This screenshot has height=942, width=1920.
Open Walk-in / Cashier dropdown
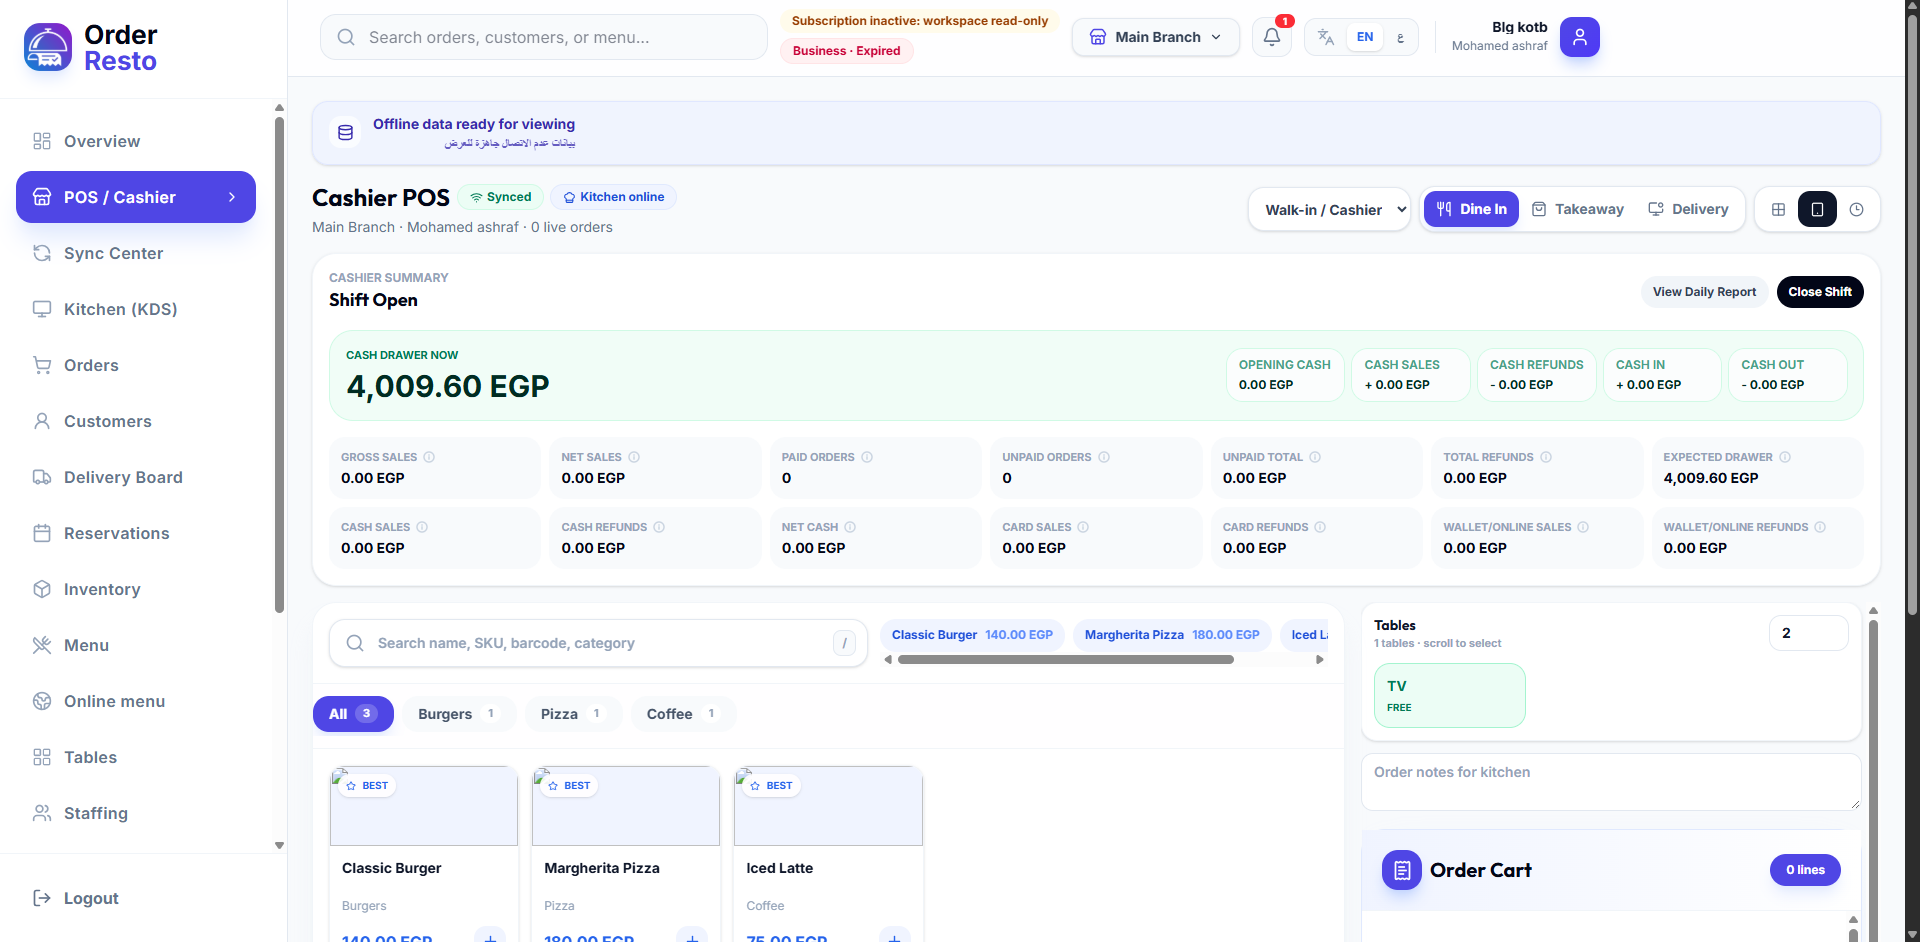[1329, 209]
